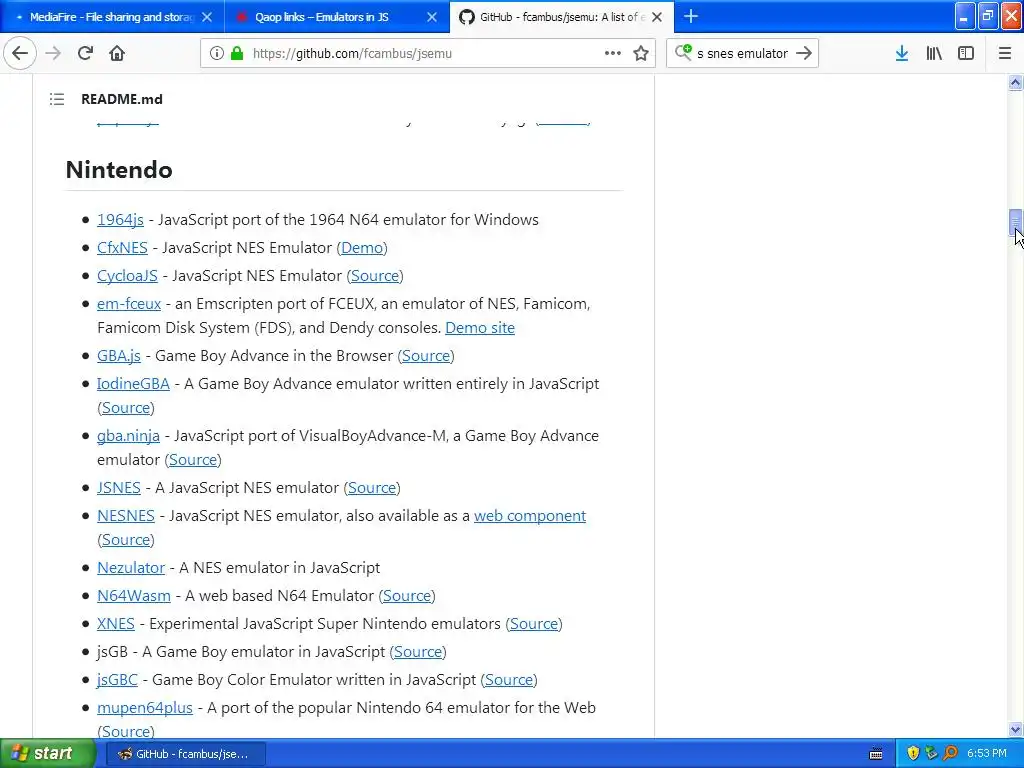Click the on-screen keyboard tray icon
This screenshot has width=1024, height=768.
click(x=876, y=754)
